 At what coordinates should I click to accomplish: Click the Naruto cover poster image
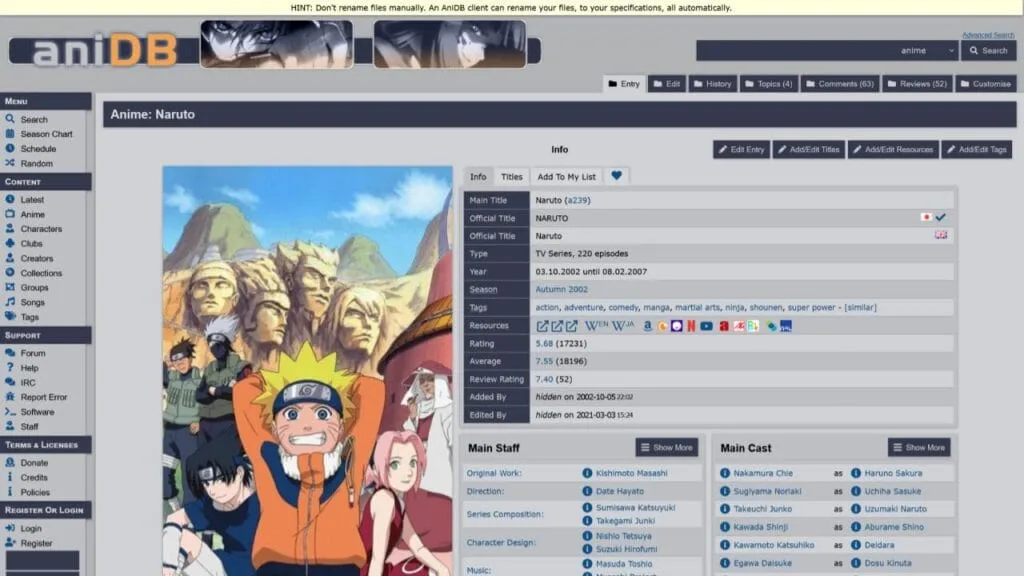pyautogui.click(x=308, y=370)
